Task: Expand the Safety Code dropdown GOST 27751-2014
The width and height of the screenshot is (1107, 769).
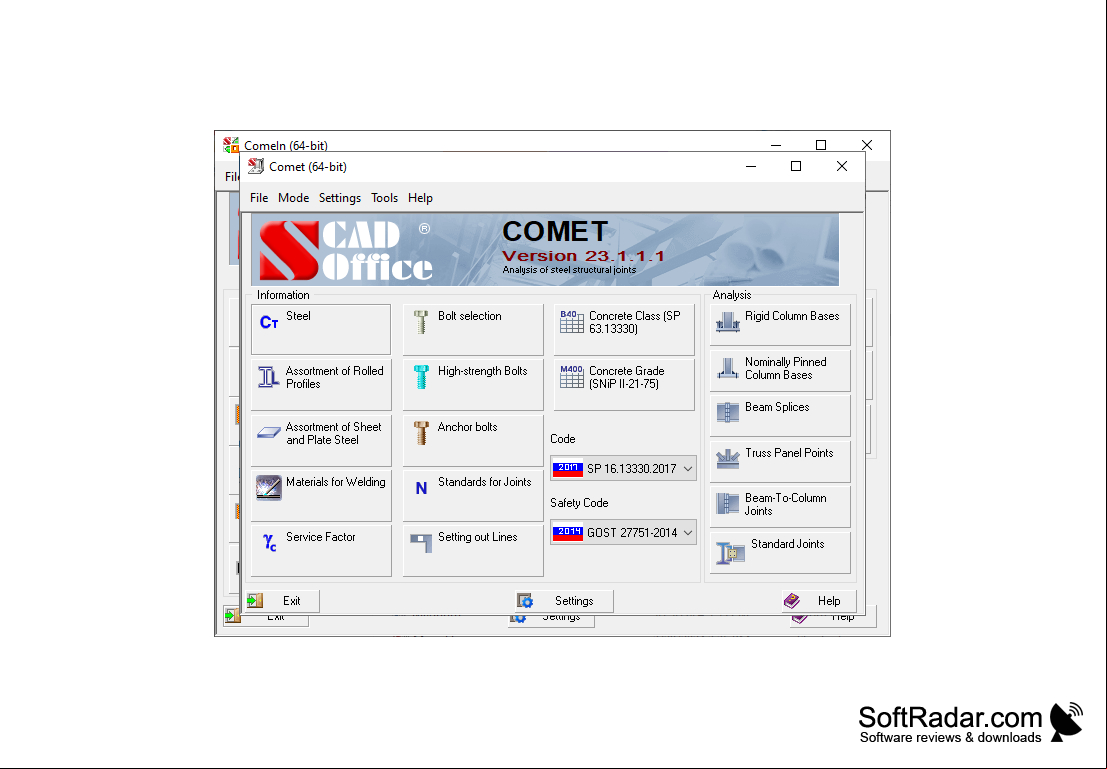Action: click(623, 532)
